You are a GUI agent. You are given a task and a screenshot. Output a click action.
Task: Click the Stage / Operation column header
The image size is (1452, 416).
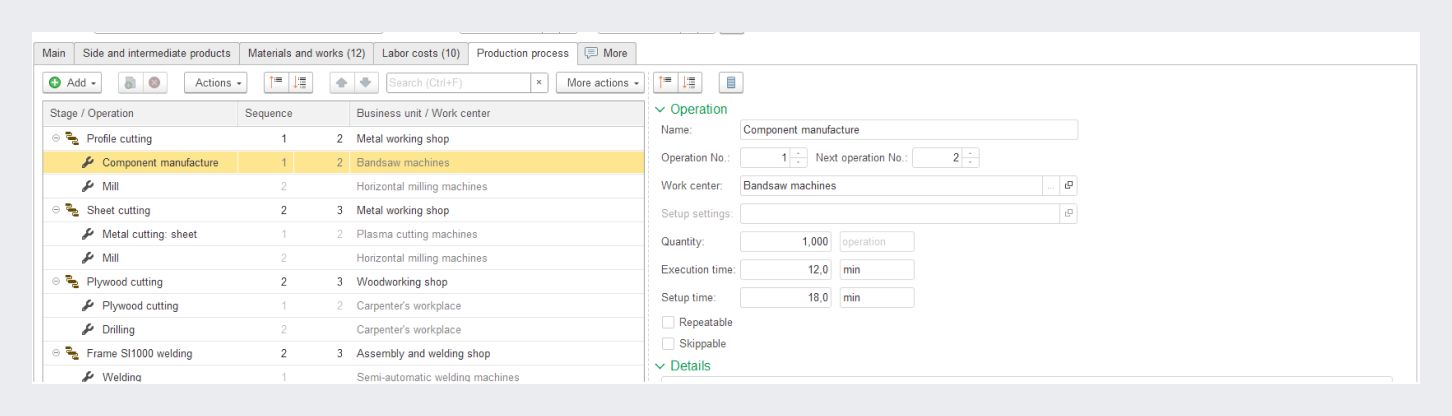pos(140,114)
